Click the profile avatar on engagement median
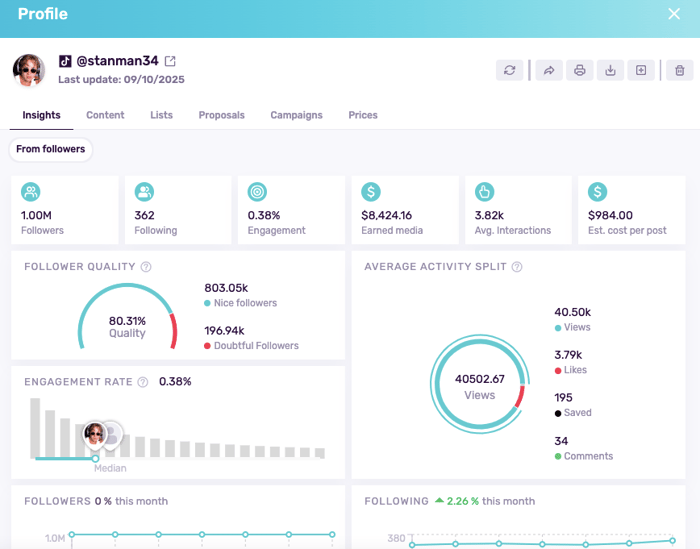Screen dimensions: 700x549 (x=95, y=433)
